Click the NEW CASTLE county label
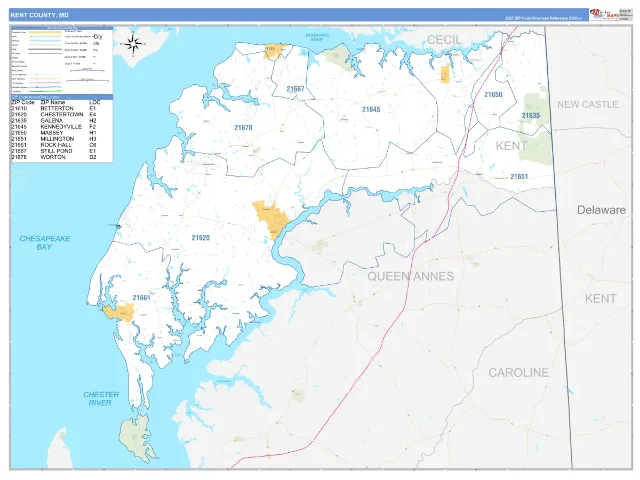640x480 pixels. tap(588, 104)
